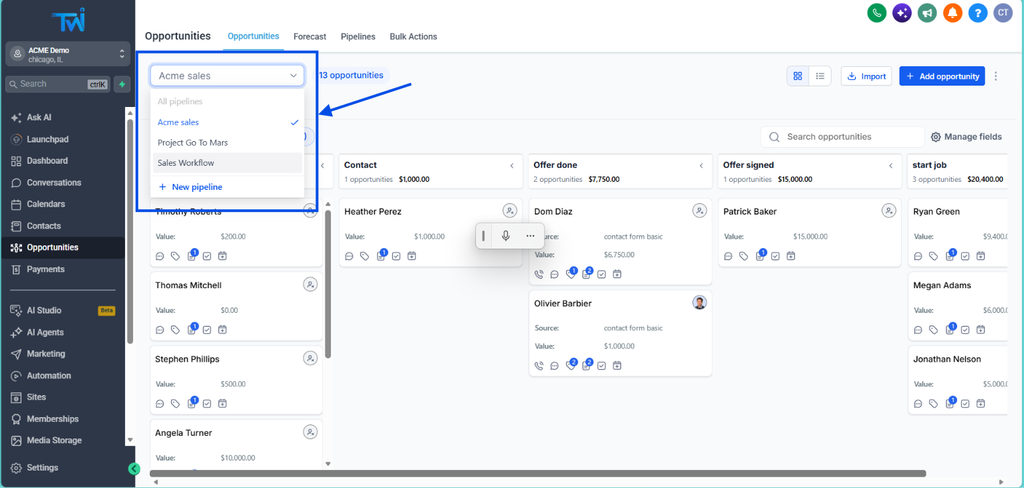
Task: Click the call icon on Dom Diaz card
Action: (539, 274)
